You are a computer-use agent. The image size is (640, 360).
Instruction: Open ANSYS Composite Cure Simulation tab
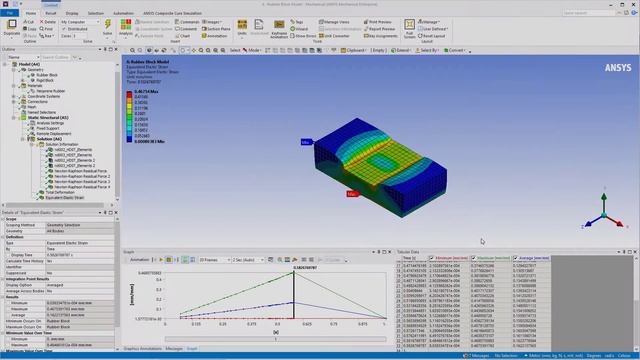(172, 13)
